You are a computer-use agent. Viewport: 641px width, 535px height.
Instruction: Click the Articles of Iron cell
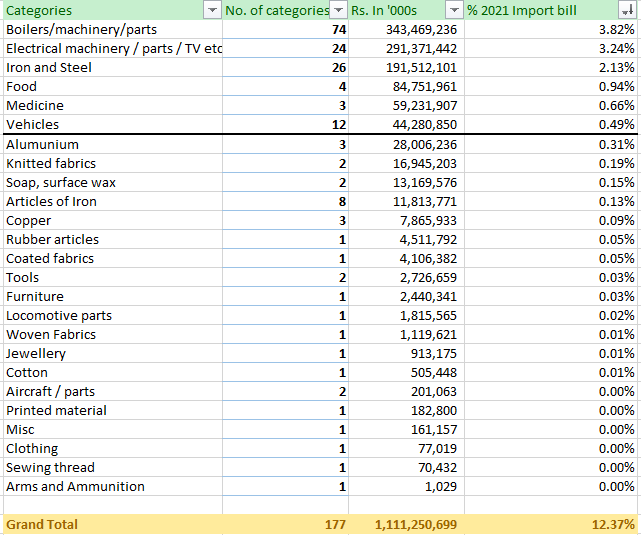point(113,201)
